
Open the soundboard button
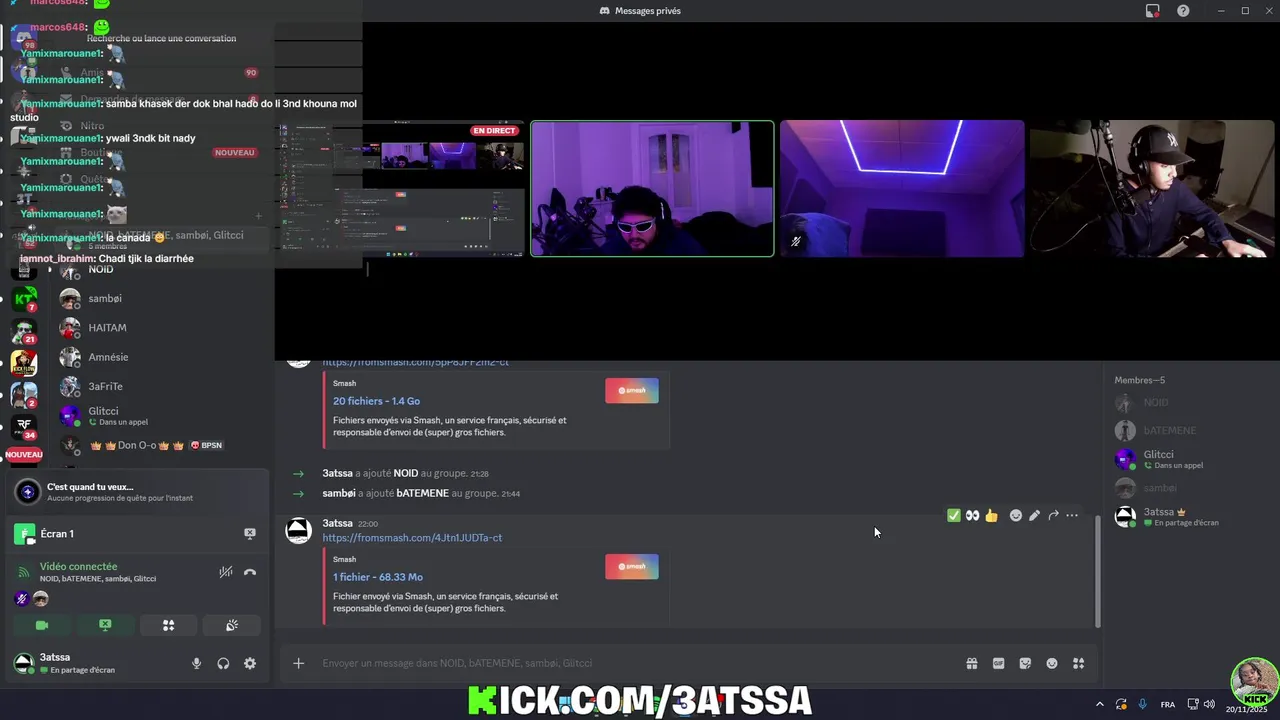231,625
